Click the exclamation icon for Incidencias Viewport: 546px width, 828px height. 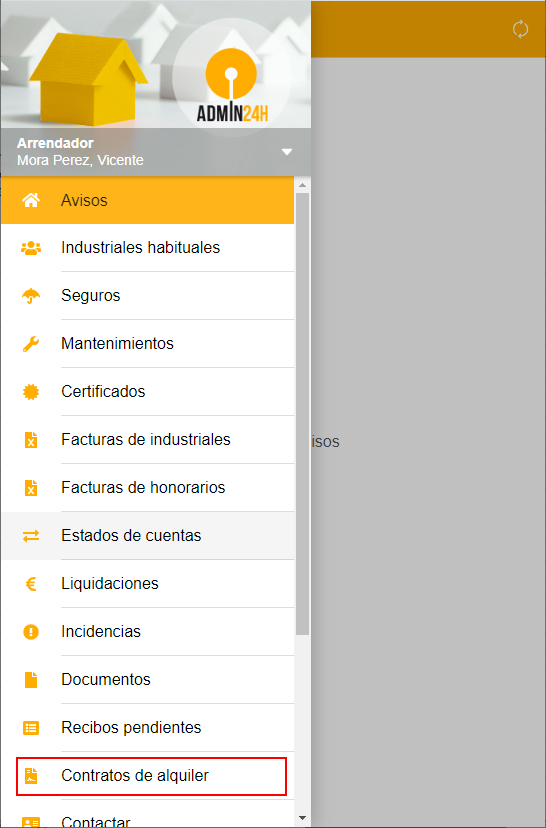(x=31, y=632)
